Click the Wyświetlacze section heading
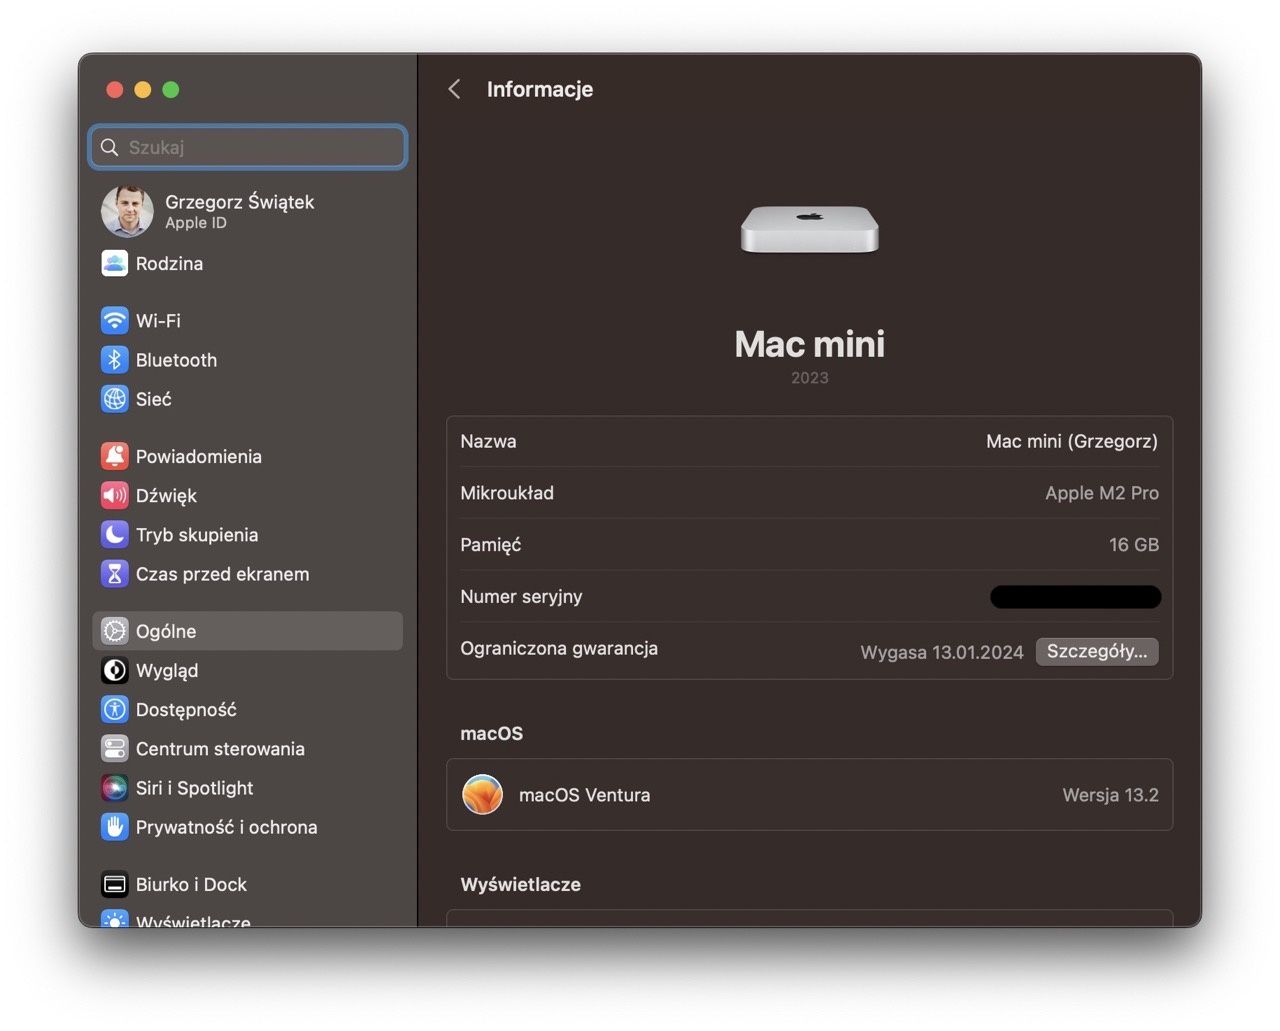Viewport: 1280px width, 1031px height. [520, 884]
